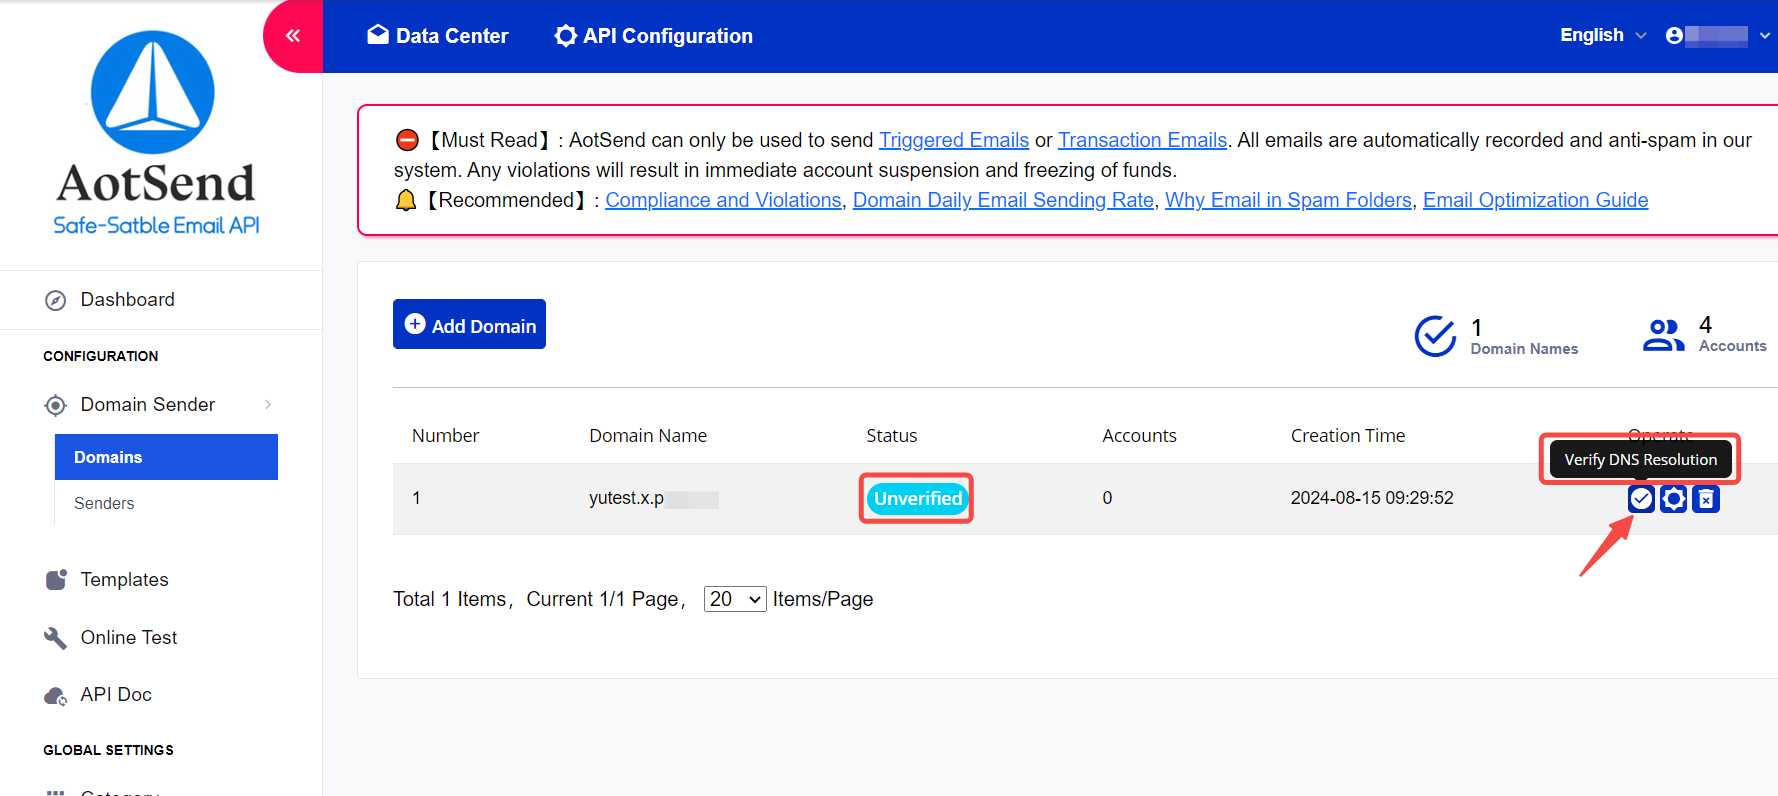
Task: Open Why Email in Spam Folders link
Action: (1288, 200)
